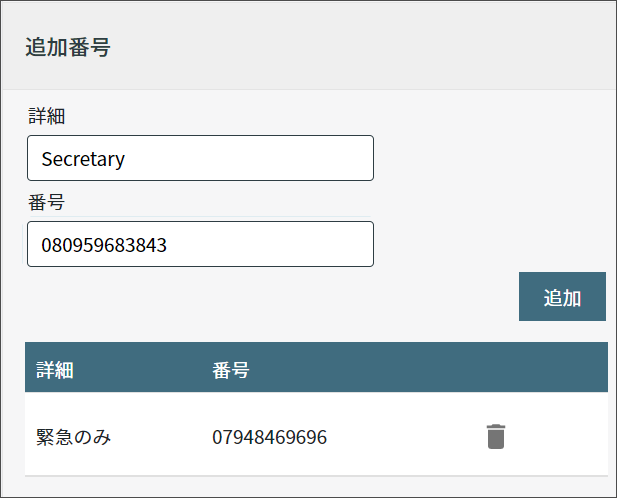Select the 緊急のみ cell in table

[74, 437]
